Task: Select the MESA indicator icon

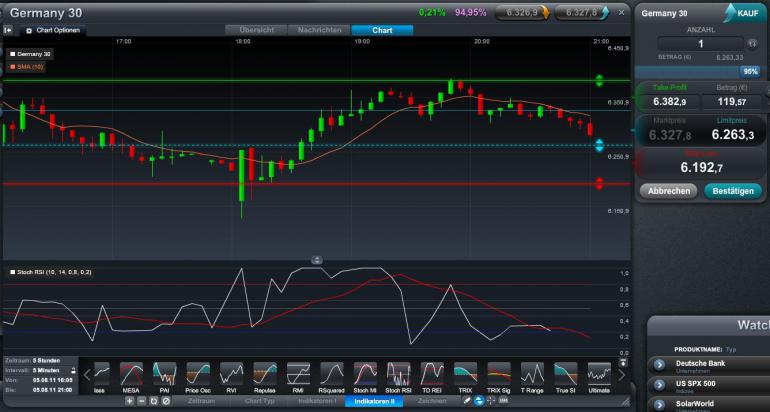Action: [x=131, y=375]
